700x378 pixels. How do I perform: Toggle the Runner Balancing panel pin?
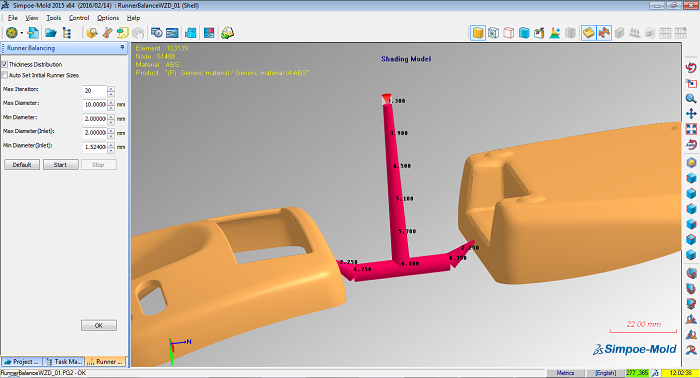(122, 47)
